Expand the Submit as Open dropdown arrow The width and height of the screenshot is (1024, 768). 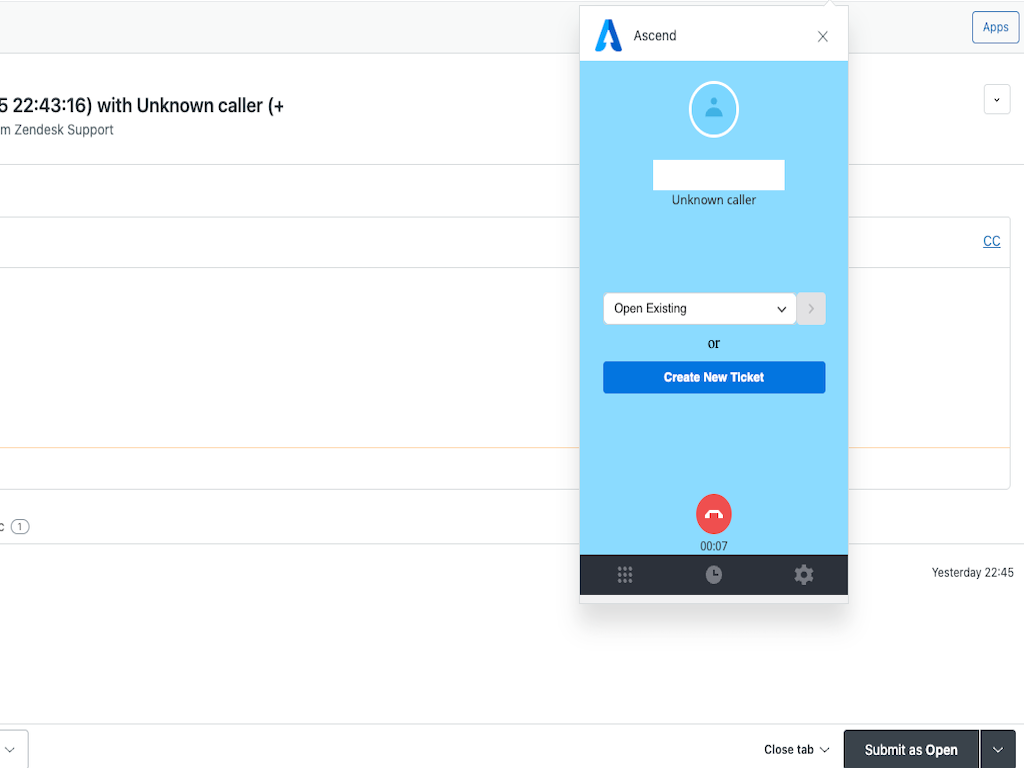(998, 748)
